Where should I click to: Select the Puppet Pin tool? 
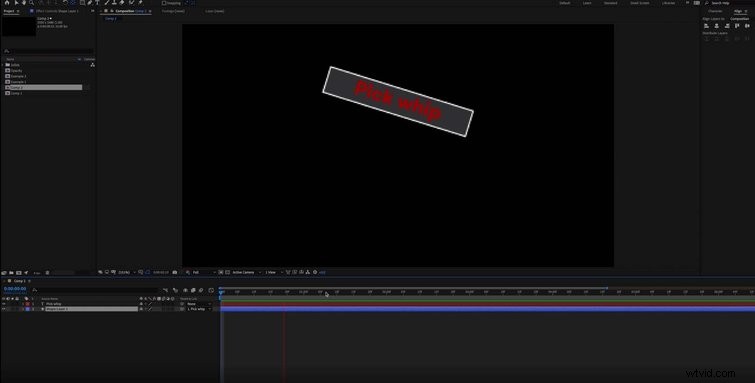[140, 3]
